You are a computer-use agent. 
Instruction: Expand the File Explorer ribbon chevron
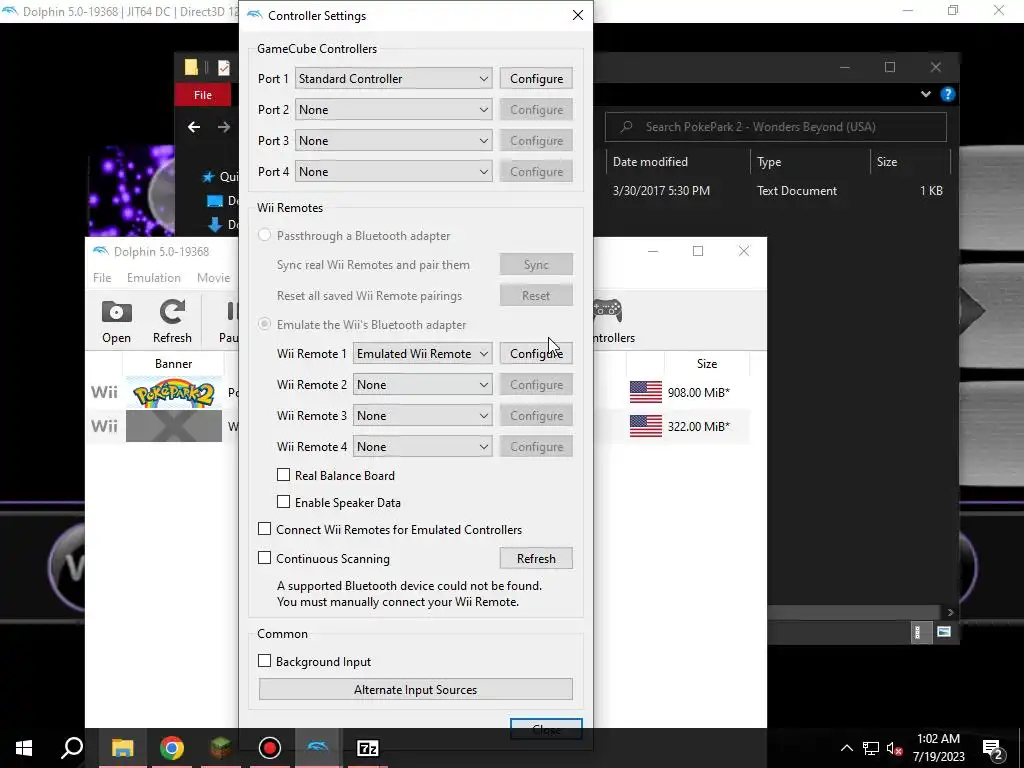pos(925,94)
